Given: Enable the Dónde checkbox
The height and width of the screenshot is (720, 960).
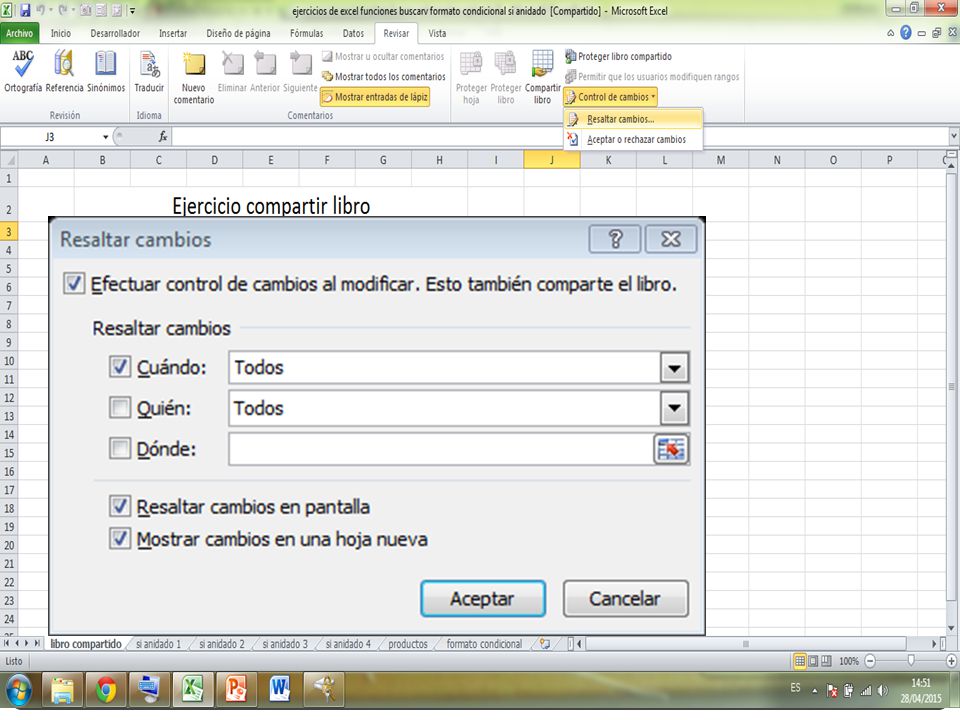Looking at the screenshot, I should click(x=120, y=449).
